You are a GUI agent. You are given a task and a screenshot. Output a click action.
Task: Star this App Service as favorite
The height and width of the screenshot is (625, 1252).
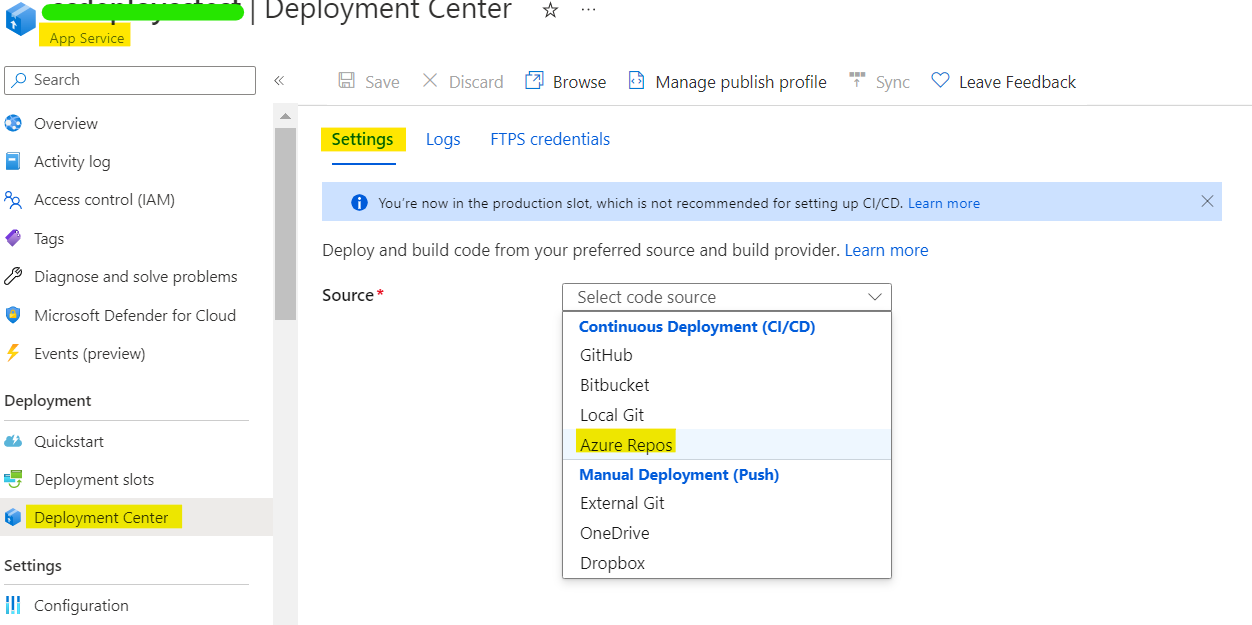549,12
